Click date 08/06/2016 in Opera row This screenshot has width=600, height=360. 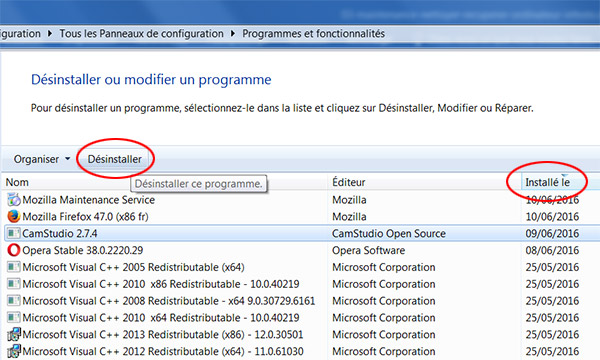click(x=552, y=250)
